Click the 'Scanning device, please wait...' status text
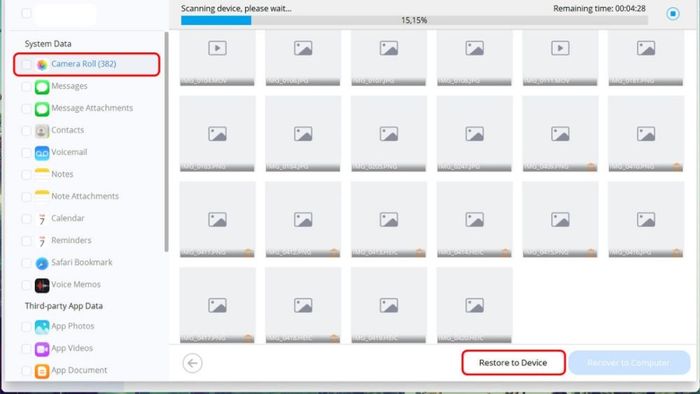The width and height of the screenshot is (700, 394). pos(236,8)
